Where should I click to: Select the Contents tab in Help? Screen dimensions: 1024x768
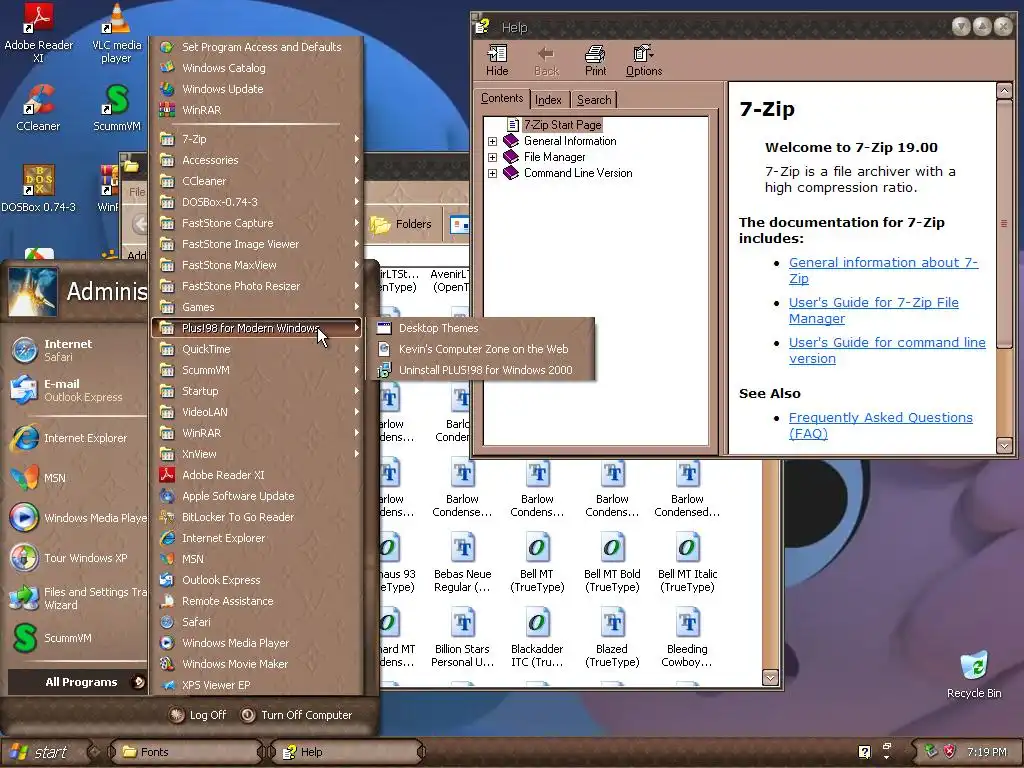pos(502,98)
